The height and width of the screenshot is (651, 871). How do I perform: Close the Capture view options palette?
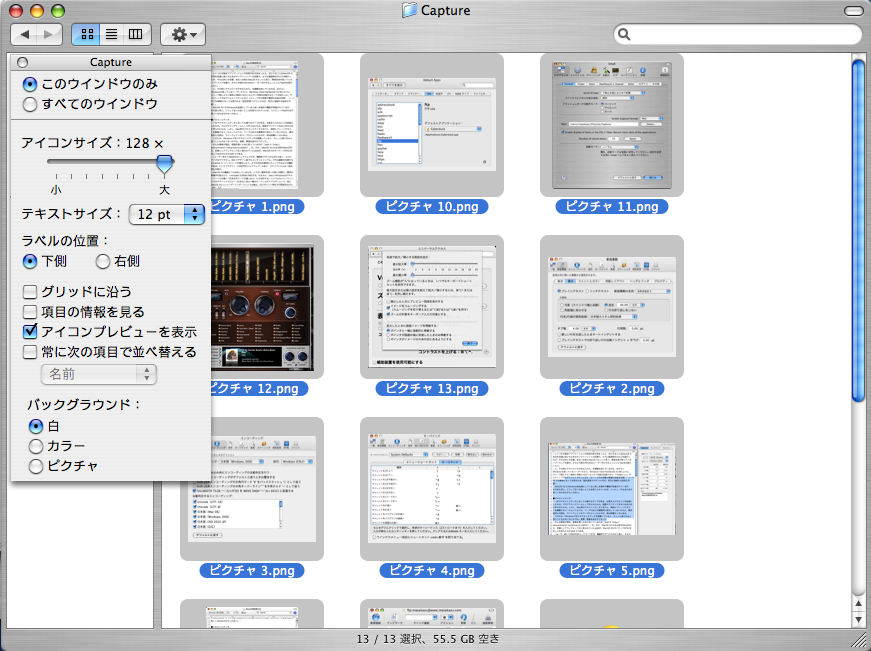(x=22, y=62)
